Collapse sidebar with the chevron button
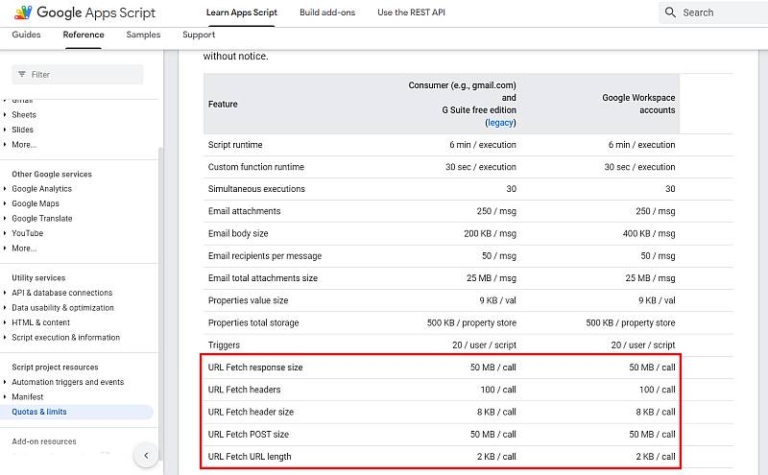The height and width of the screenshot is (475, 768). click(146, 455)
